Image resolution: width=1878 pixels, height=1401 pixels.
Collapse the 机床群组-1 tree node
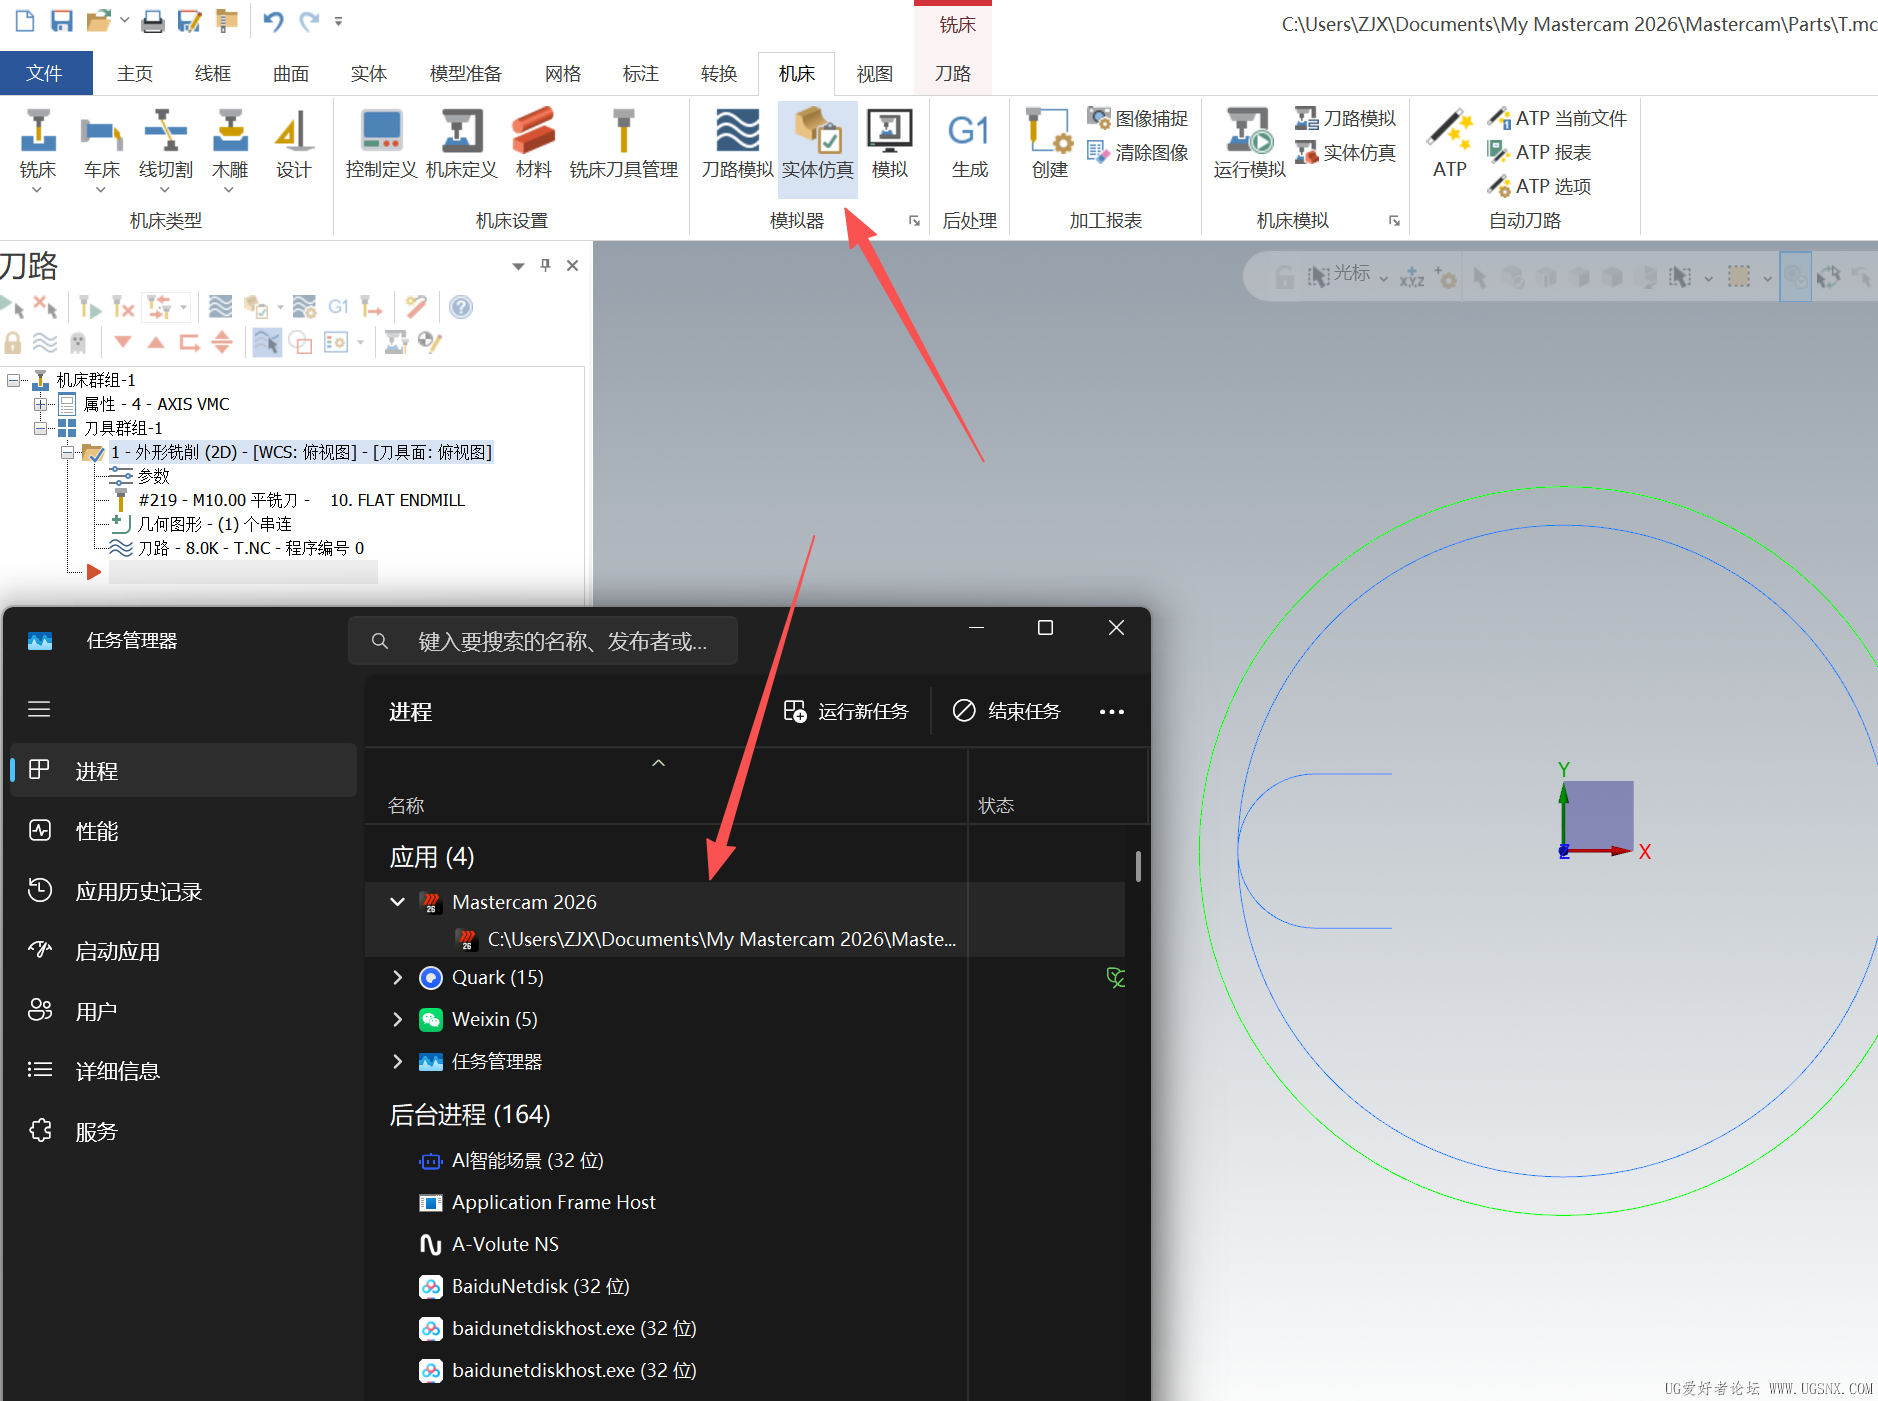pyautogui.click(x=14, y=380)
